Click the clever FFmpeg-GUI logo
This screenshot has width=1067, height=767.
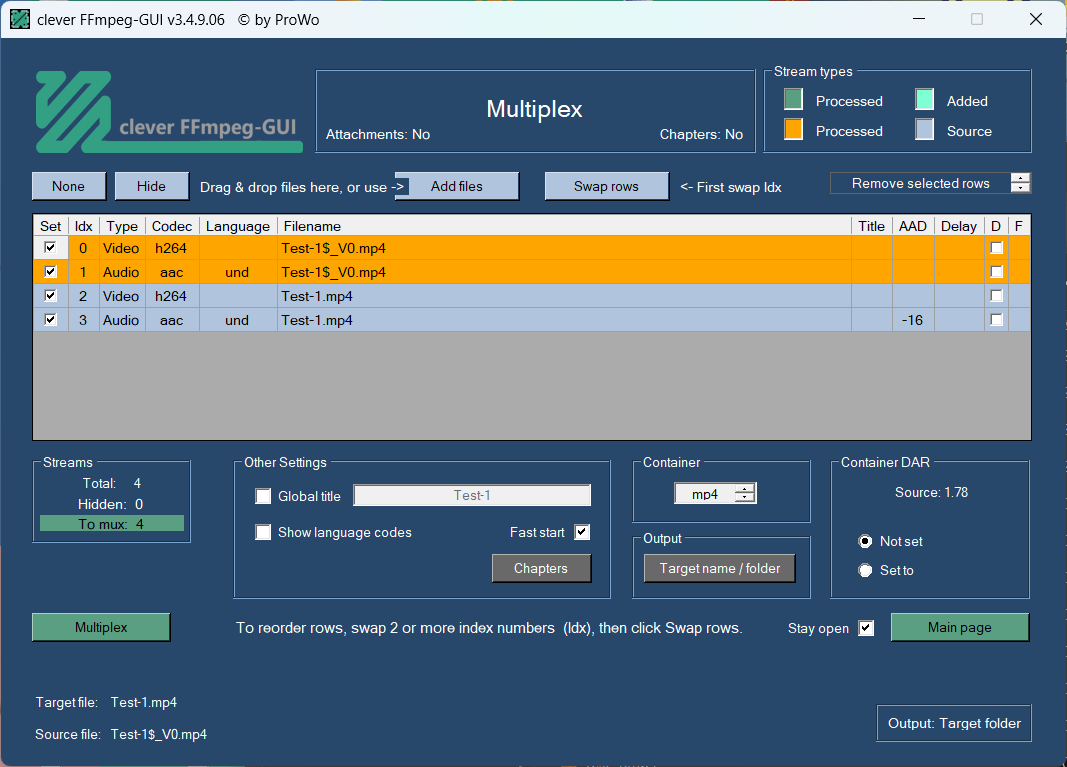coord(168,112)
